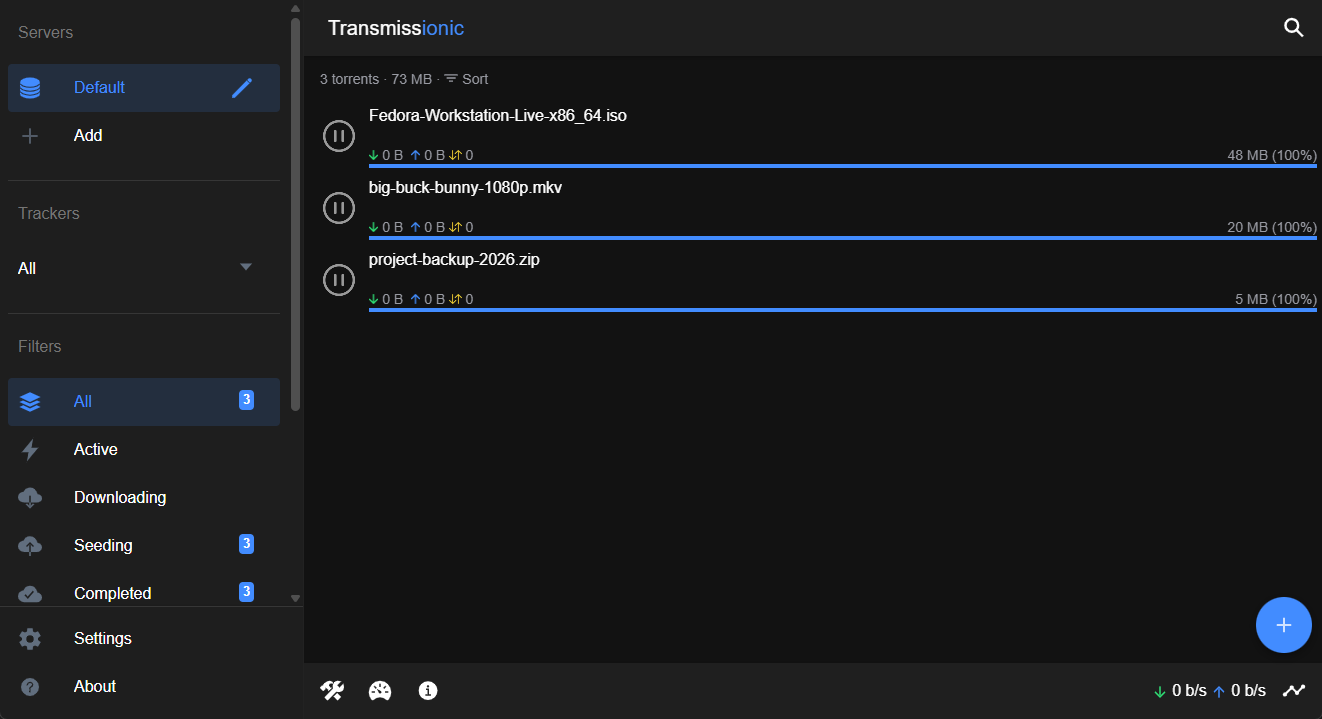This screenshot has width=1322, height=719.
Task: Open the Sort options
Action: (466, 79)
